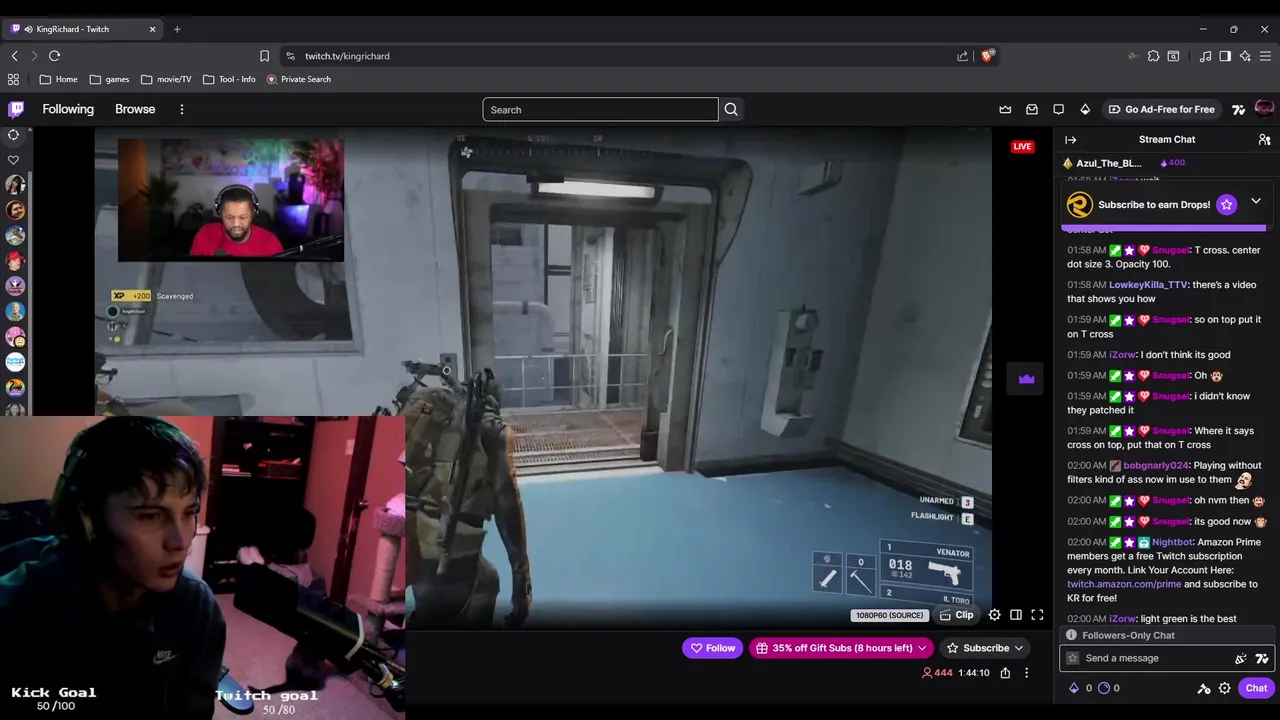
Task: Open the Whispers speech bubble icon
Action: (x=1059, y=109)
